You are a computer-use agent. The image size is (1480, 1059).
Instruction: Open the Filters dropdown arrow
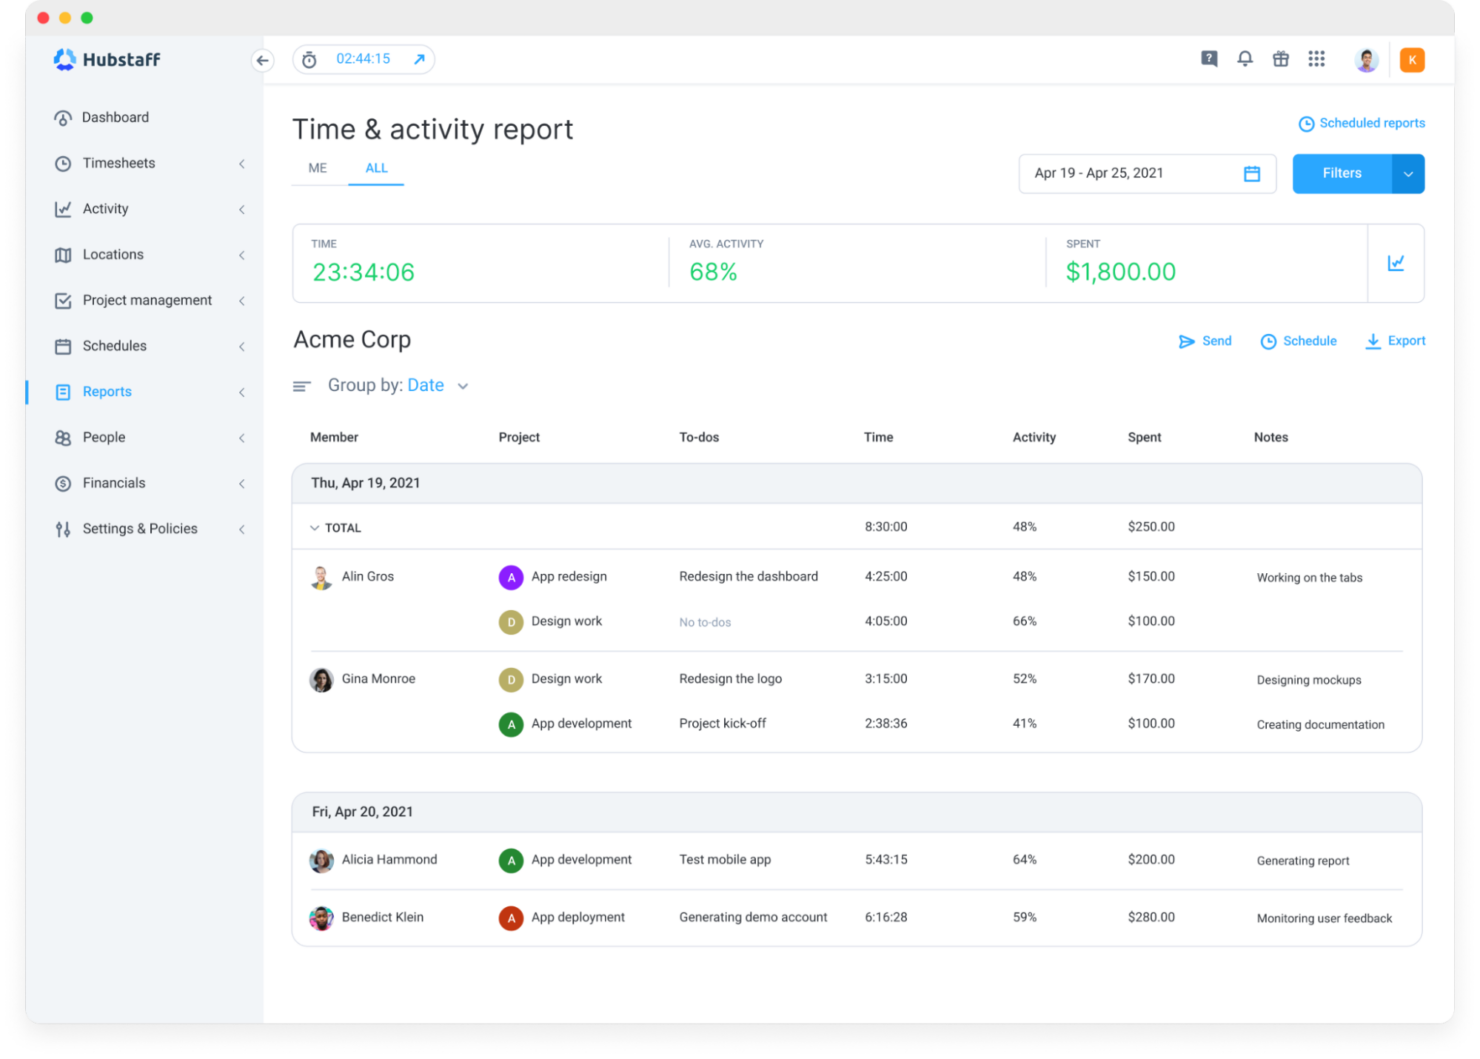pyautogui.click(x=1408, y=173)
